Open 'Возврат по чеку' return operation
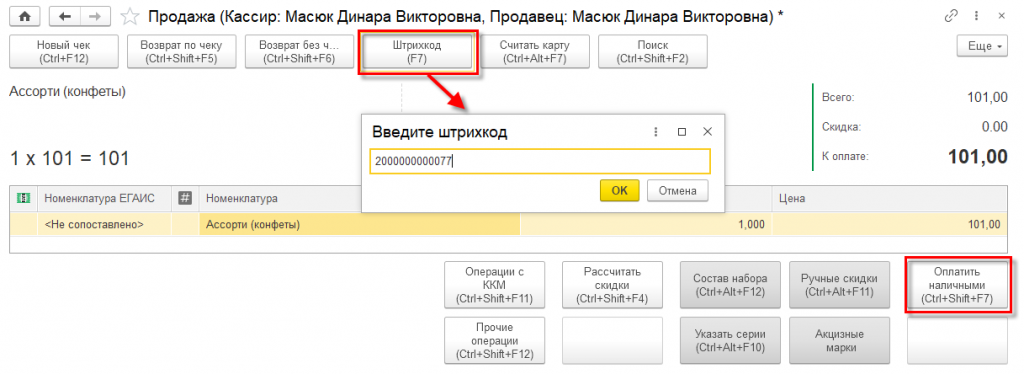The width and height of the screenshot is (1024, 374). tap(182, 52)
